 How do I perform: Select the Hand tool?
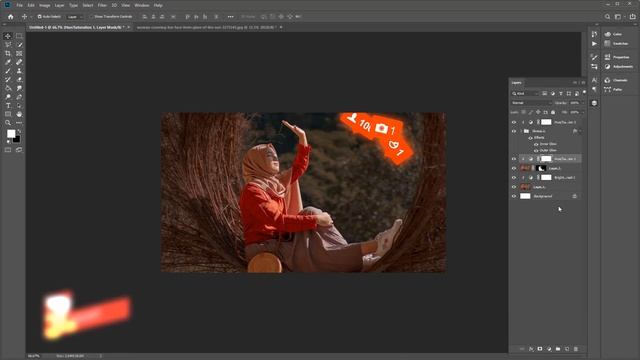point(19,114)
